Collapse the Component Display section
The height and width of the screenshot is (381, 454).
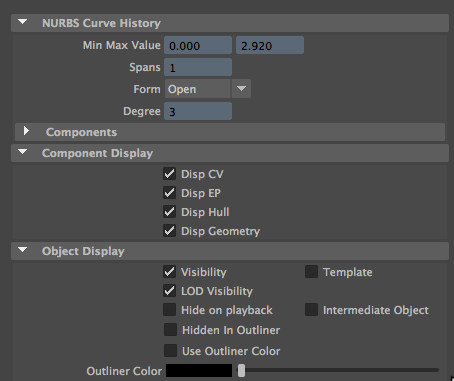[23, 152]
